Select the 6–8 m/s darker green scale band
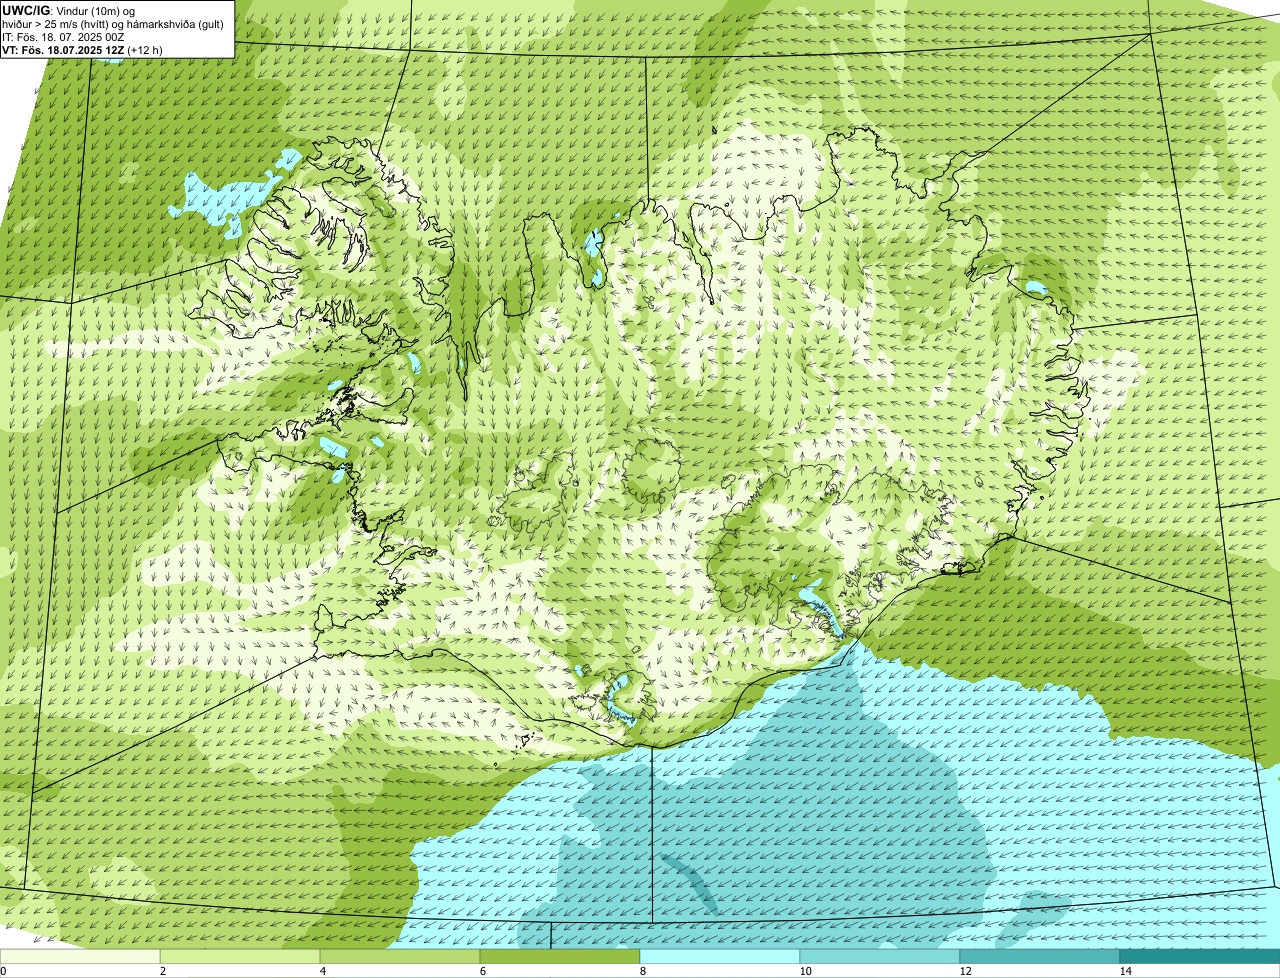 560,956
